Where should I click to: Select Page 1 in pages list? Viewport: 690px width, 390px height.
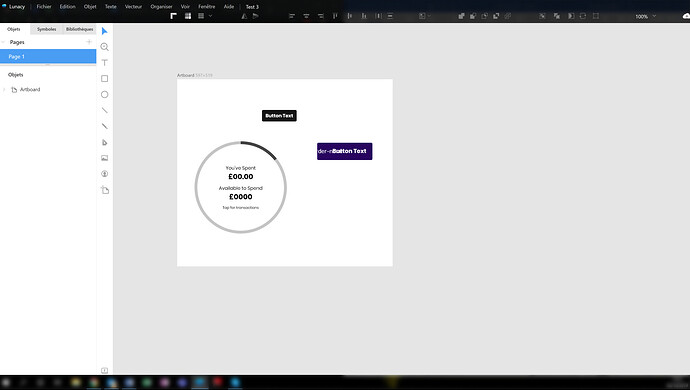point(48,56)
